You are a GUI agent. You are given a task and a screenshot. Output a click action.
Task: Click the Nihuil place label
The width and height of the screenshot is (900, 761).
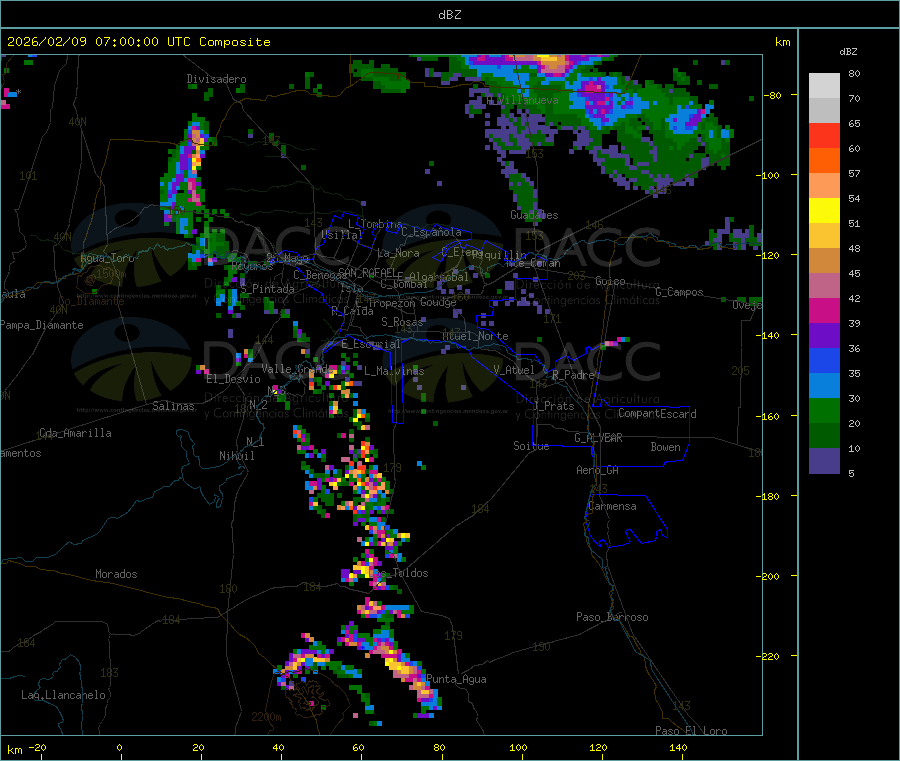tap(236, 456)
